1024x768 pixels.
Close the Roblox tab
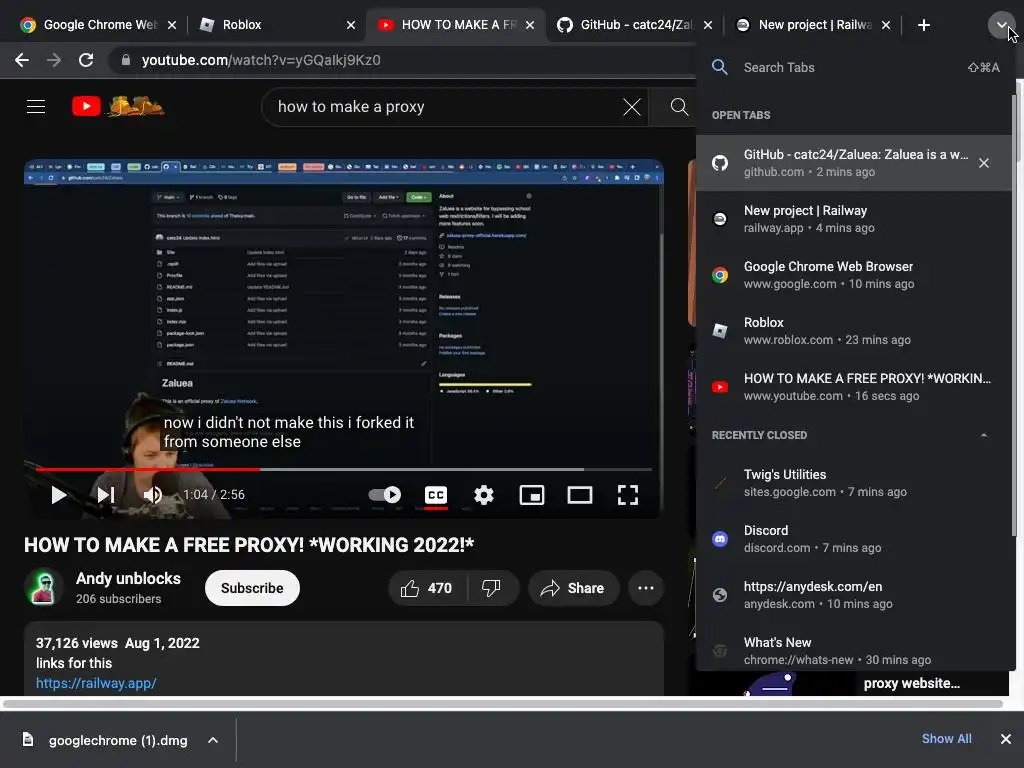pyautogui.click(x=351, y=25)
